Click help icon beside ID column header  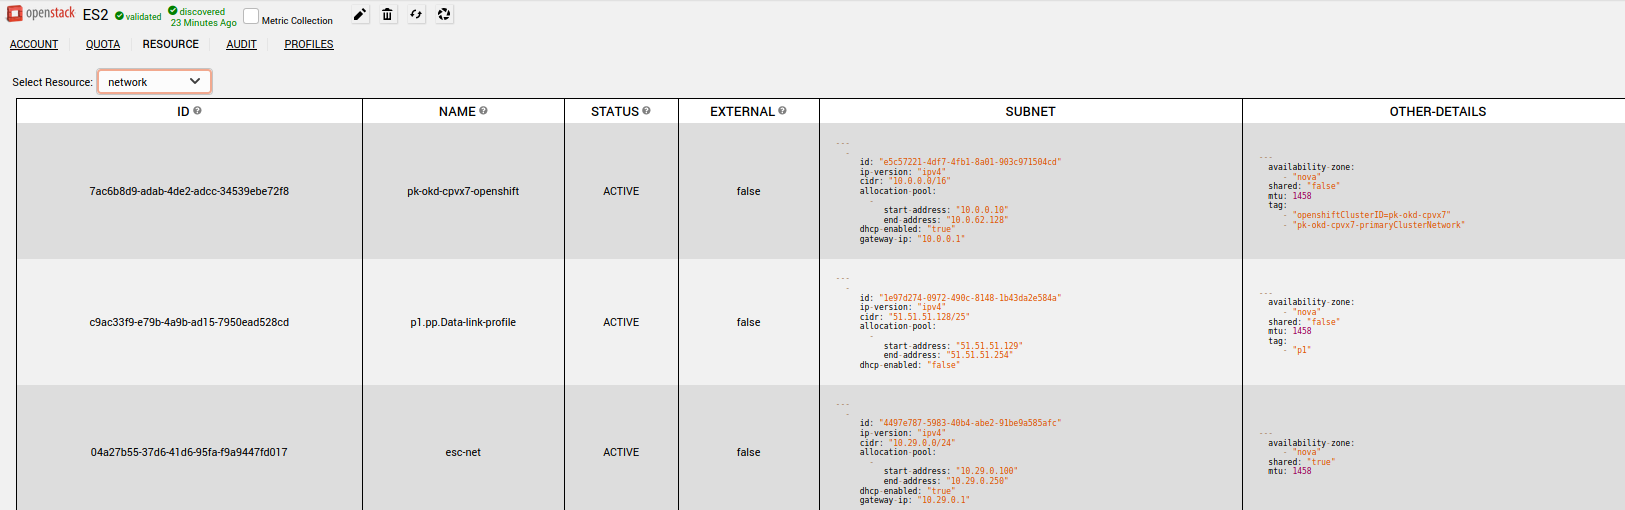point(197,111)
